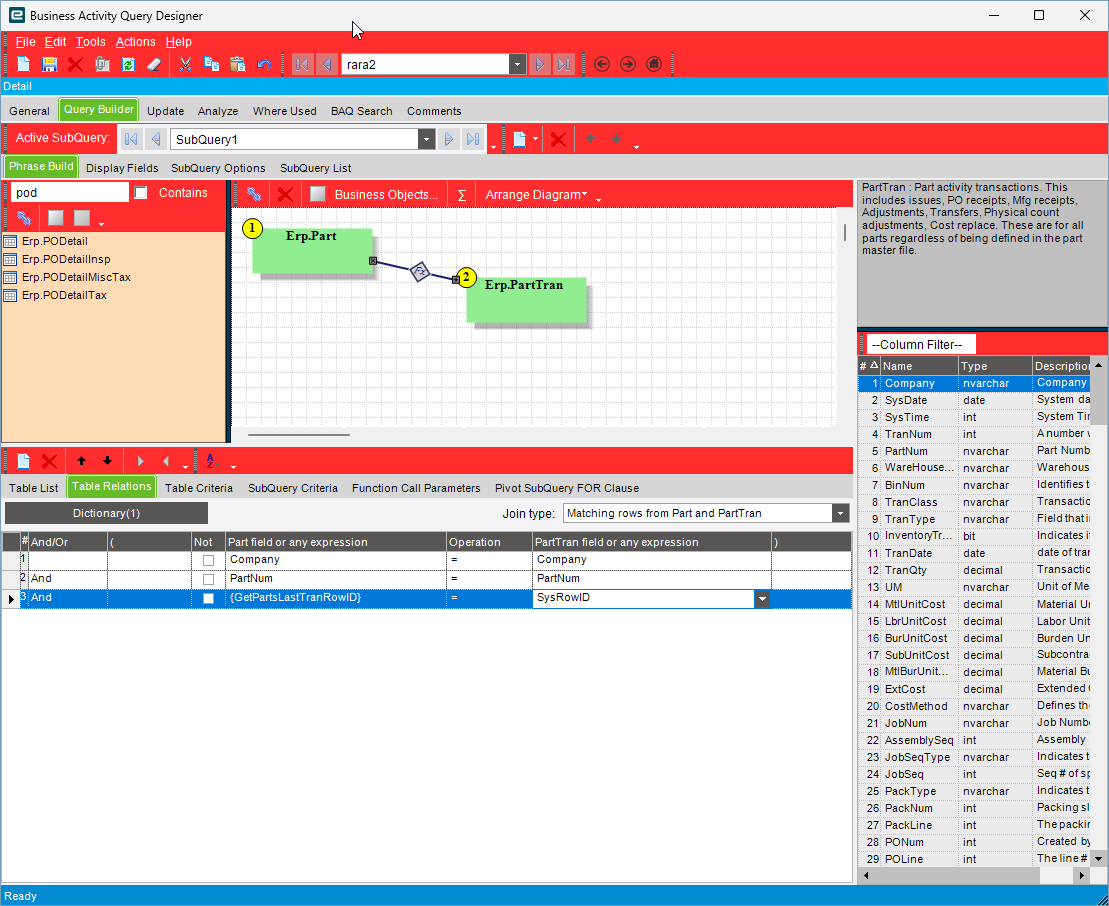The image size is (1109, 906).
Task: Open the Join type dropdown
Action: [x=840, y=513]
